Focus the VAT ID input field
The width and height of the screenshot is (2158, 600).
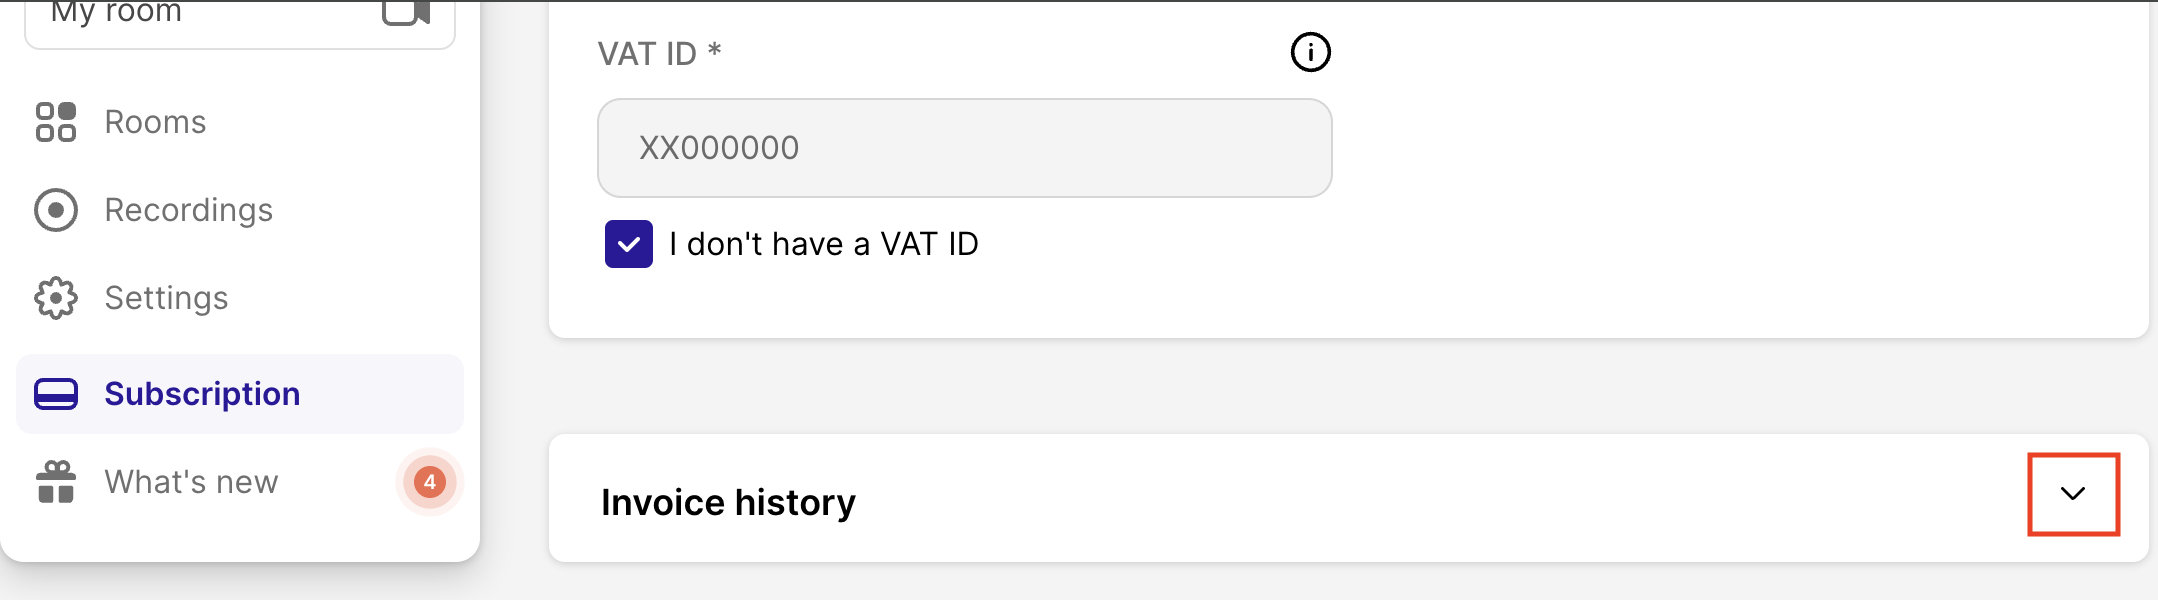[x=964, y=148]
